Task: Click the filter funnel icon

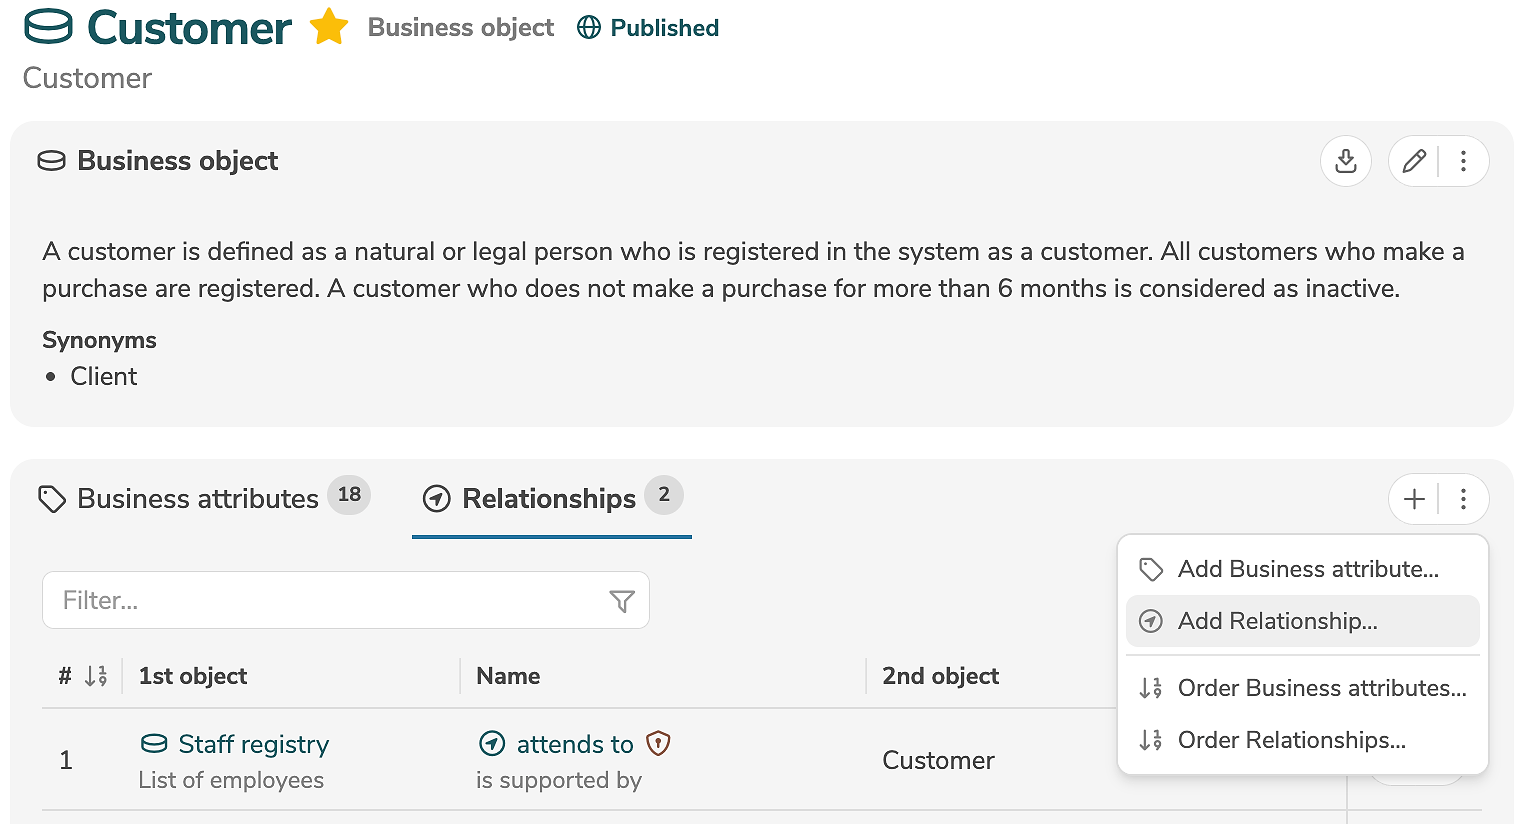Action: (x=622, y=601)
